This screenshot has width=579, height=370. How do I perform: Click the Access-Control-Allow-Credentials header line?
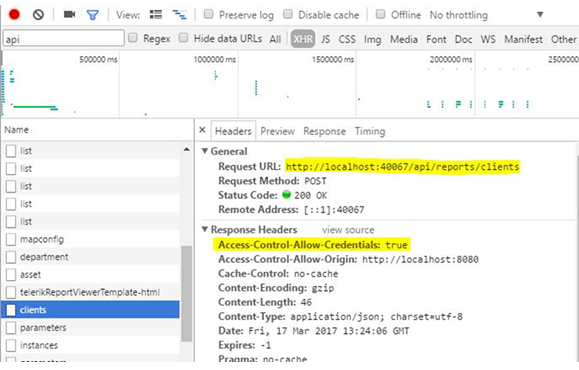click(312, 244)
